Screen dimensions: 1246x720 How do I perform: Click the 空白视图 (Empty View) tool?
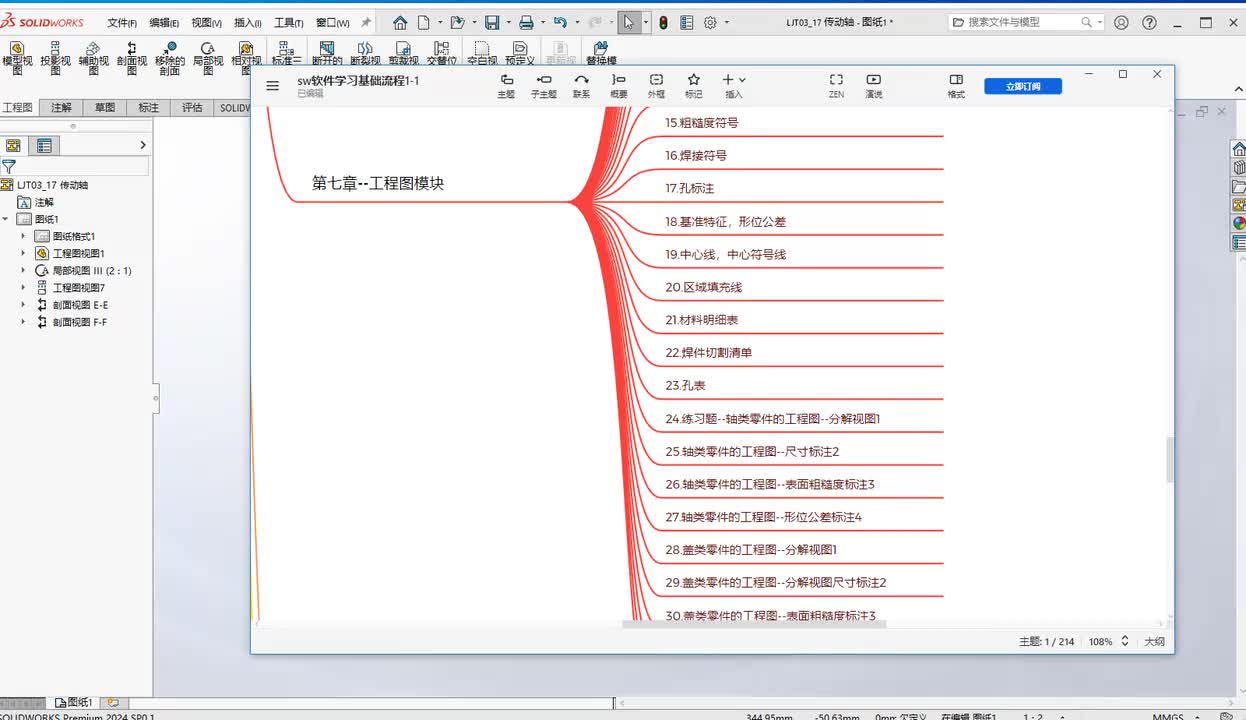click(x=481, y=54)
